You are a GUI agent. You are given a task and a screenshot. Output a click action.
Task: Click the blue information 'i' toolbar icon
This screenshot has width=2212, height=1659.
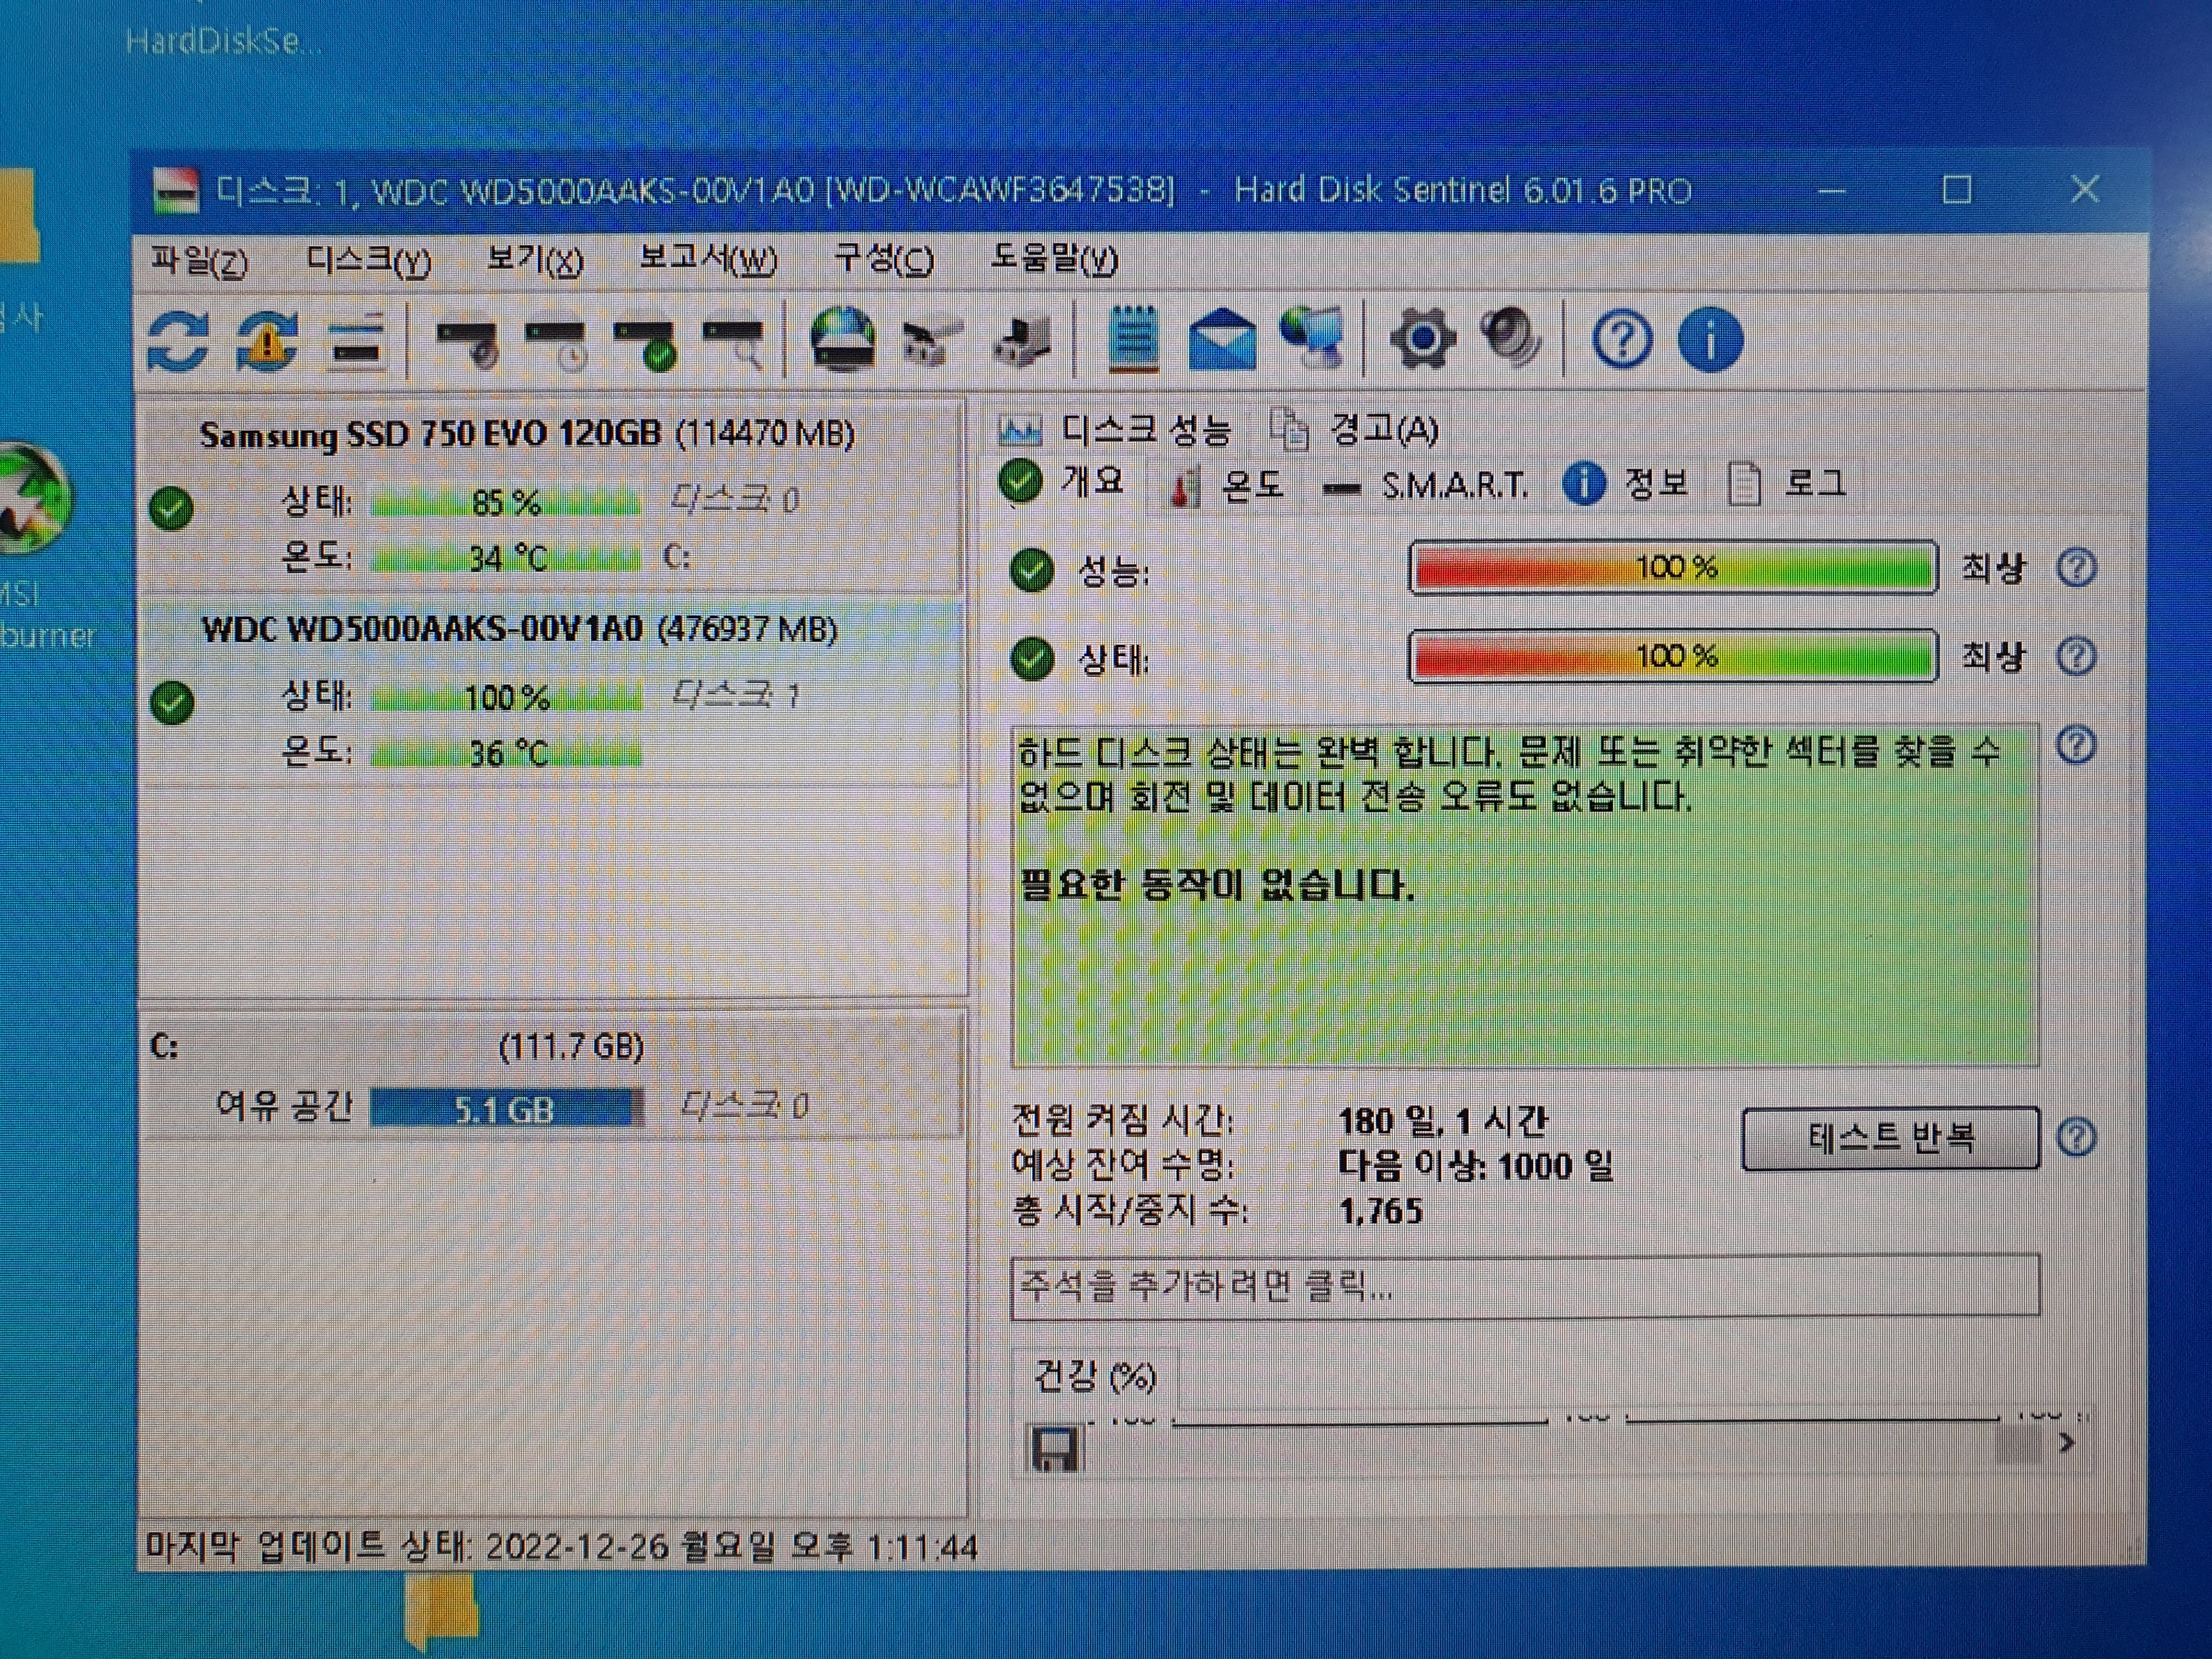click(1710, 341)
